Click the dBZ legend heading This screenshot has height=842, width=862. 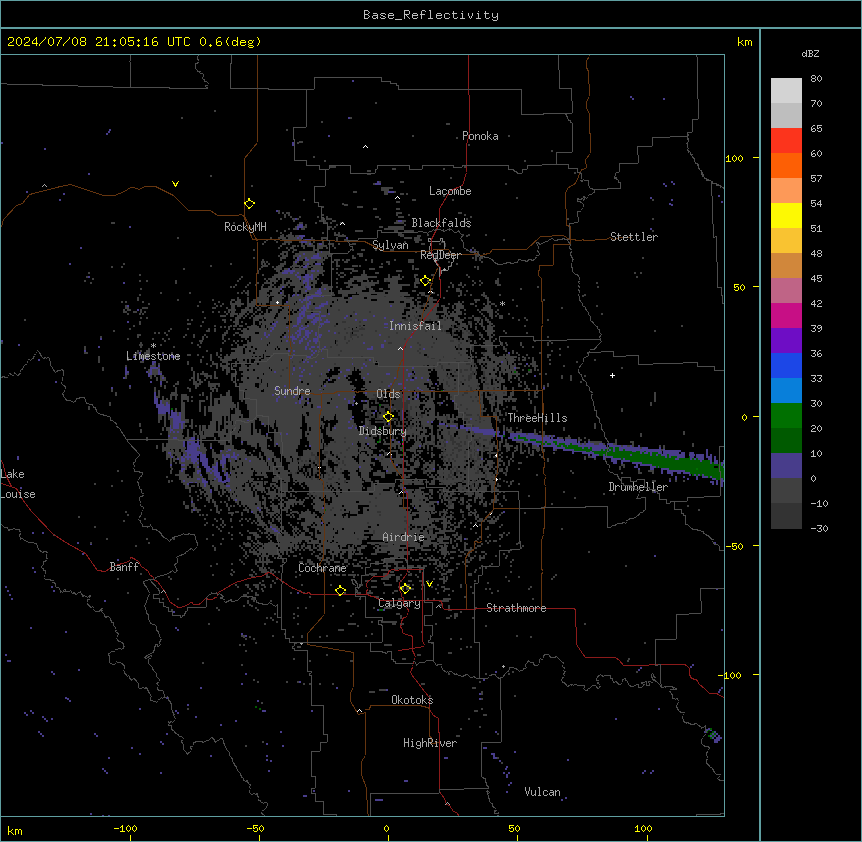point(810,54)
